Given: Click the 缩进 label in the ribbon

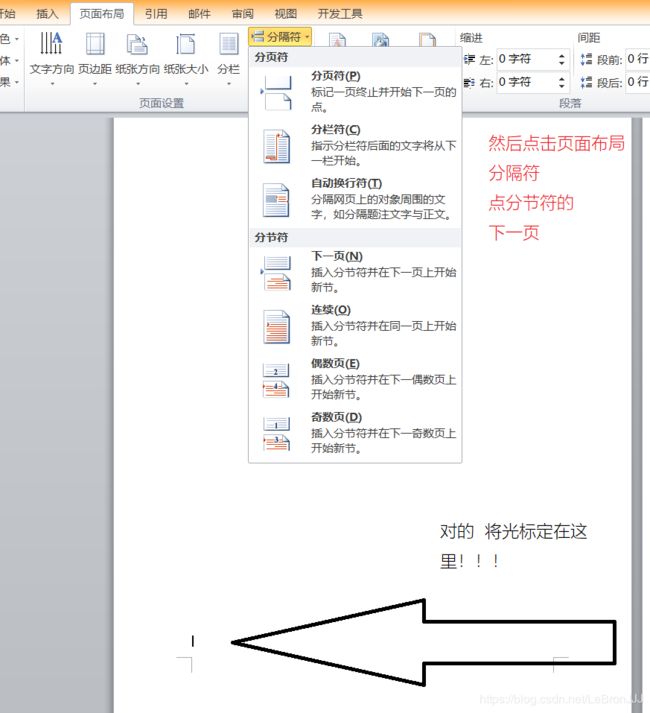Looking at the screenshot, I should pos(471,38).
